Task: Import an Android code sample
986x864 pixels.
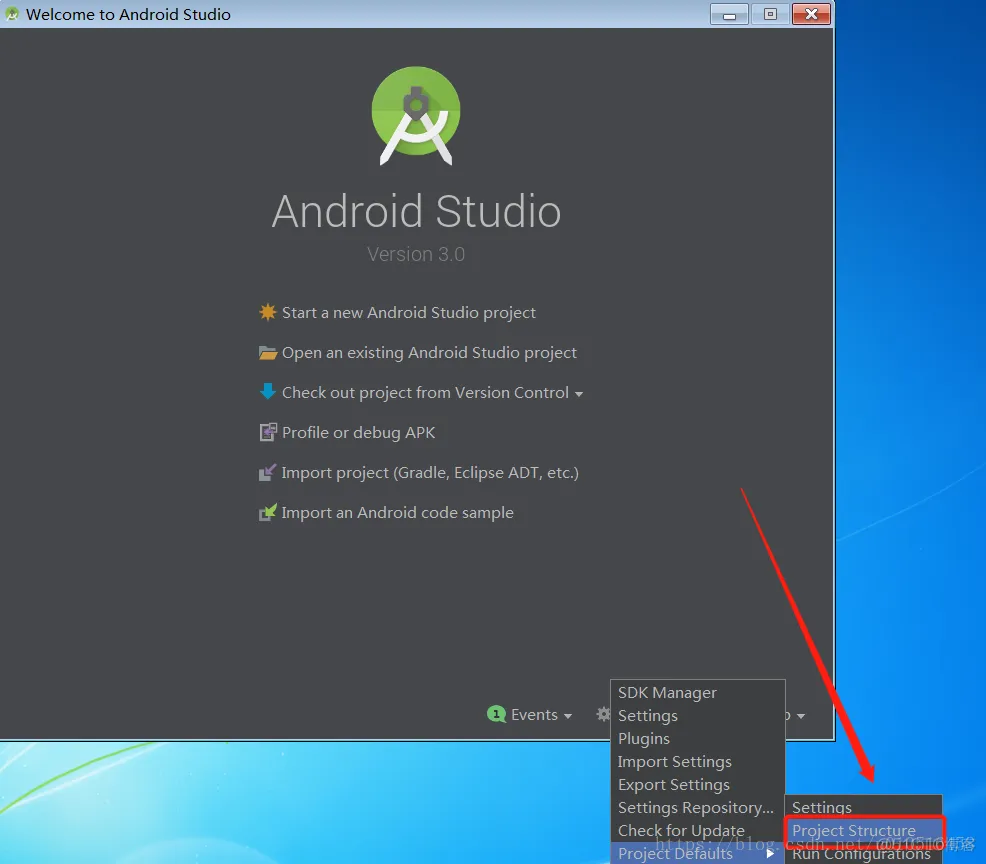Action: coord(397,512)
